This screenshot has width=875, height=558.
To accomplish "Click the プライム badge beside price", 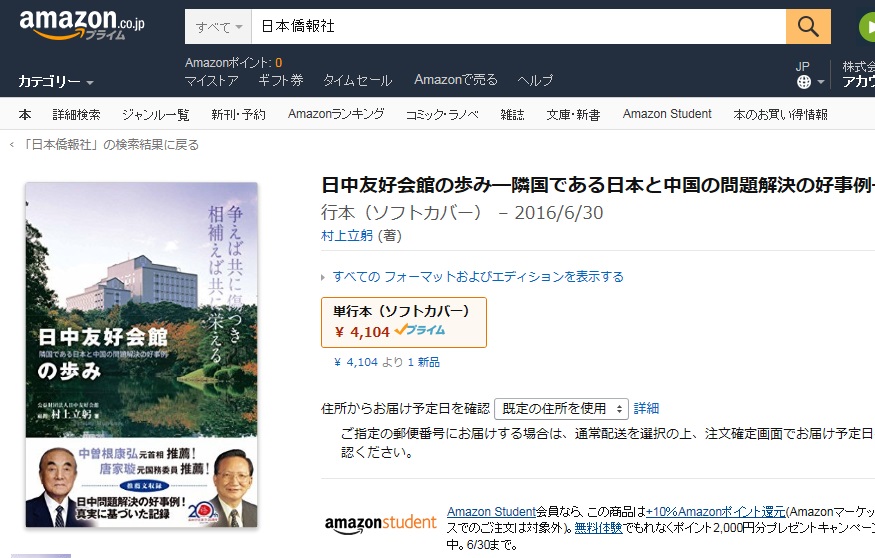I will (x=420, y=330).
